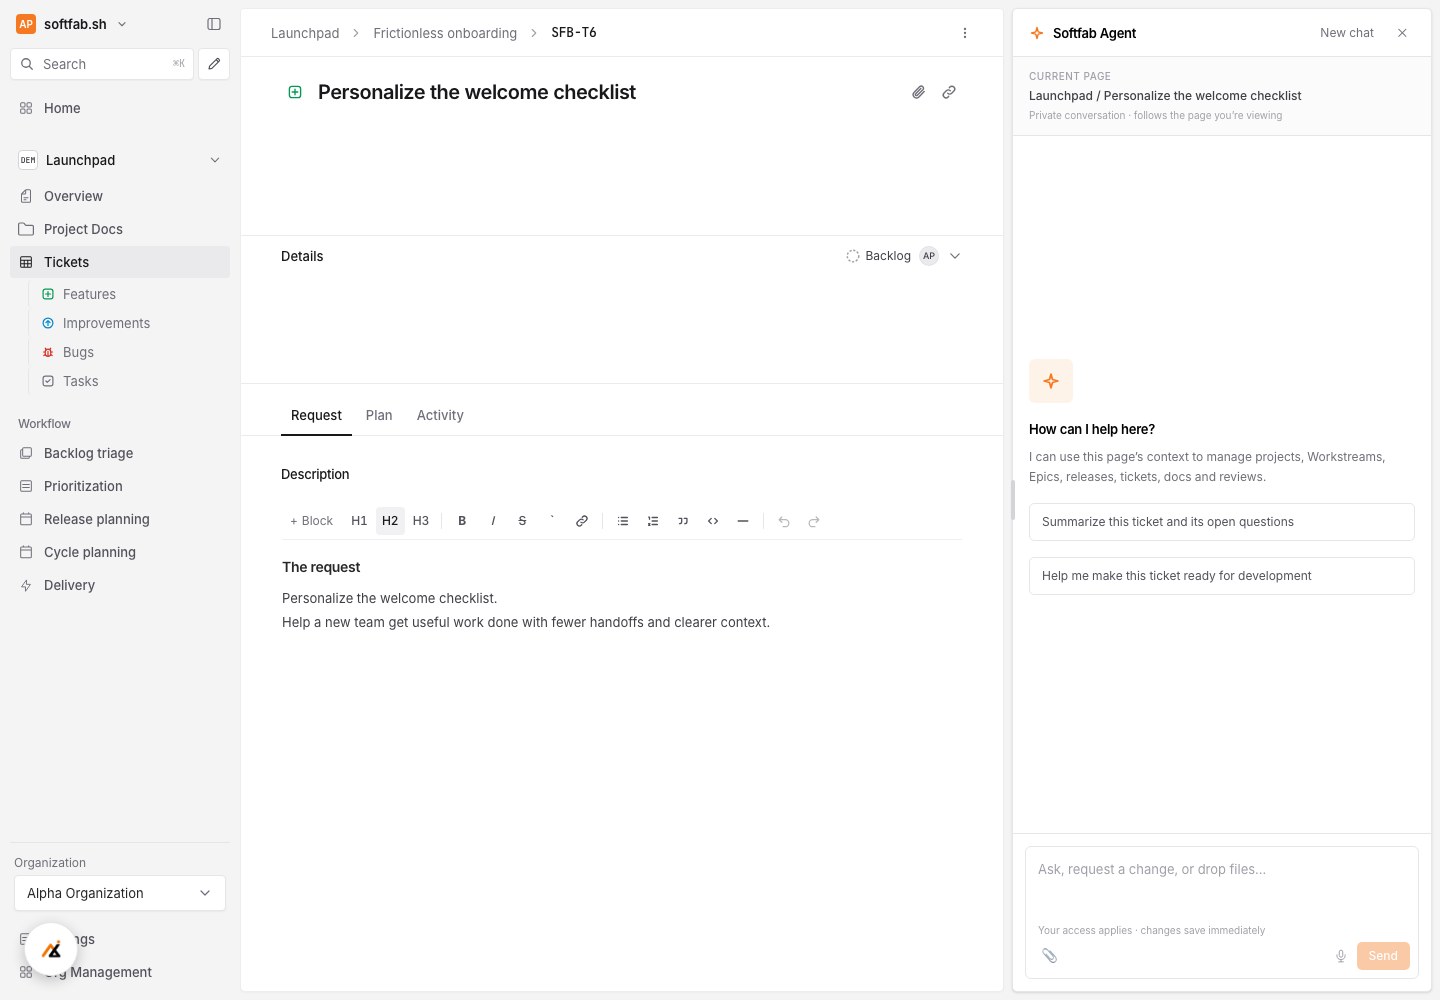Open the softfab.sh workspace switcher
Screen dimensions: 1440x1000
[x=72, y=24]
